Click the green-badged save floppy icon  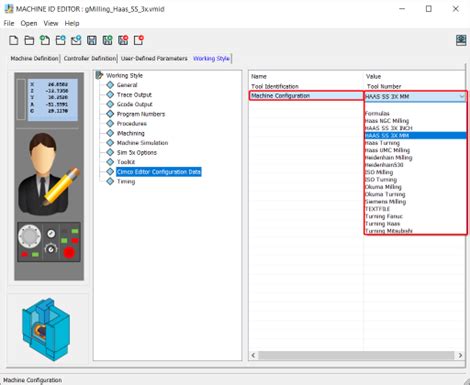click(x=107, y=40)
